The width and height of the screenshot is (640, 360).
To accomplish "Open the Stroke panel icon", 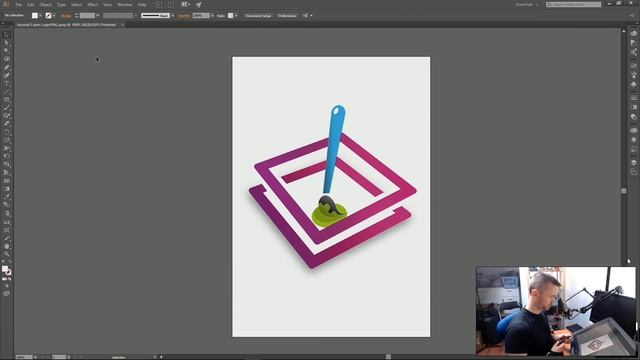I will 633,98.
